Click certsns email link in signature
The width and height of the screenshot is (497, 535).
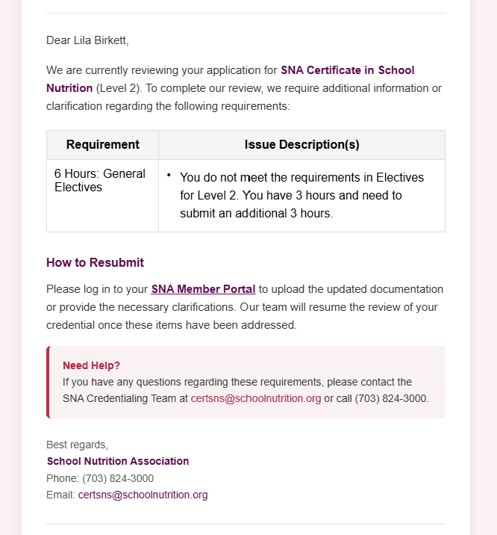click(143, 495)
